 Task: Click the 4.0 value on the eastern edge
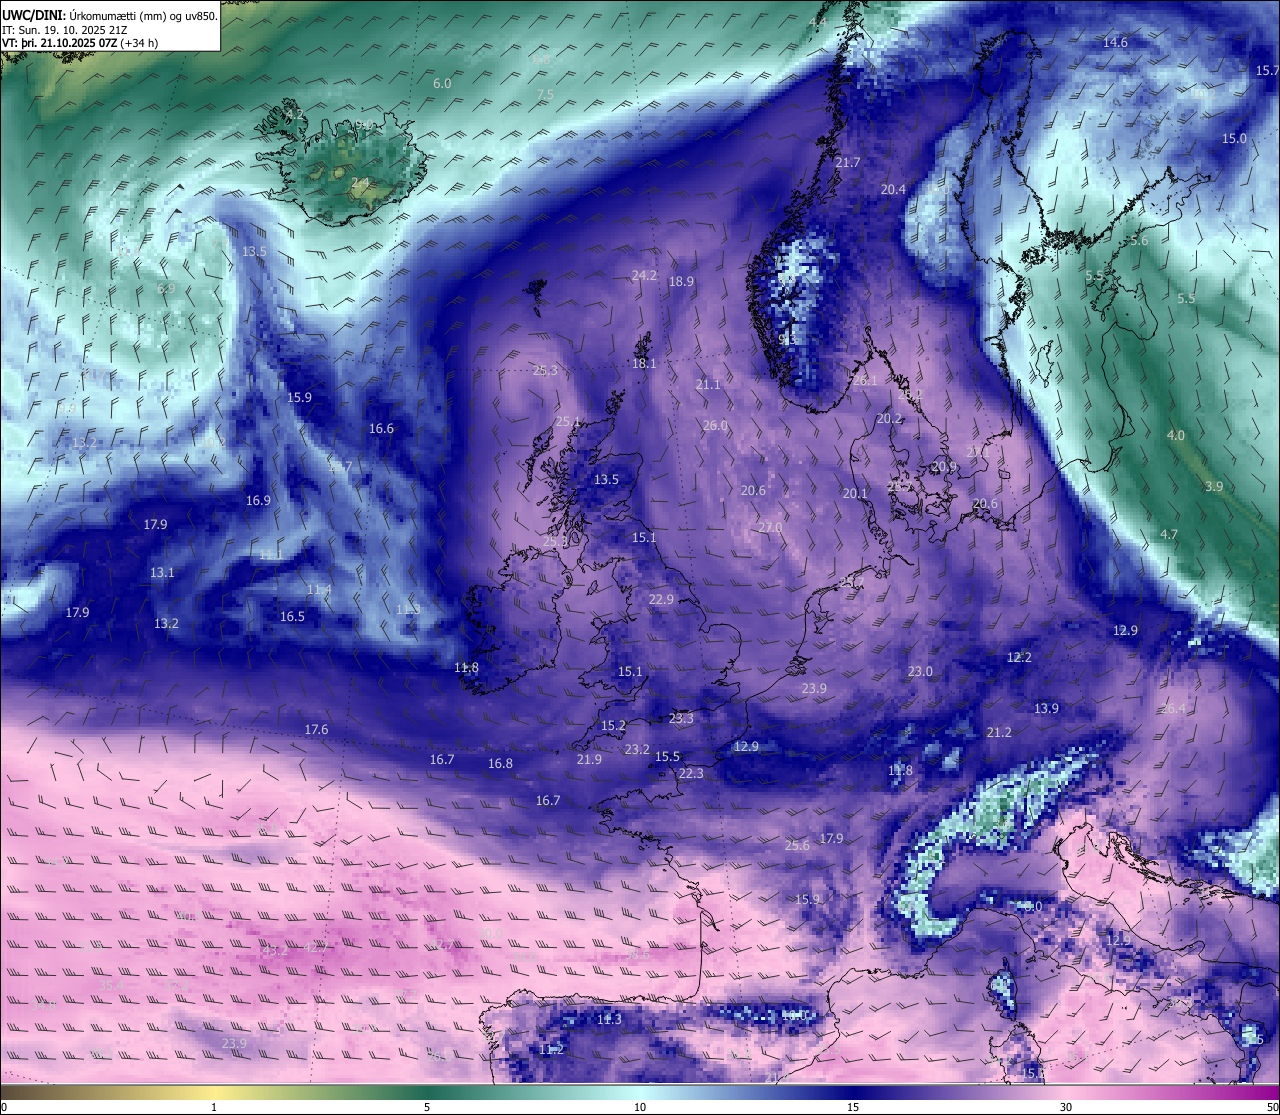tap(1176, 435)
